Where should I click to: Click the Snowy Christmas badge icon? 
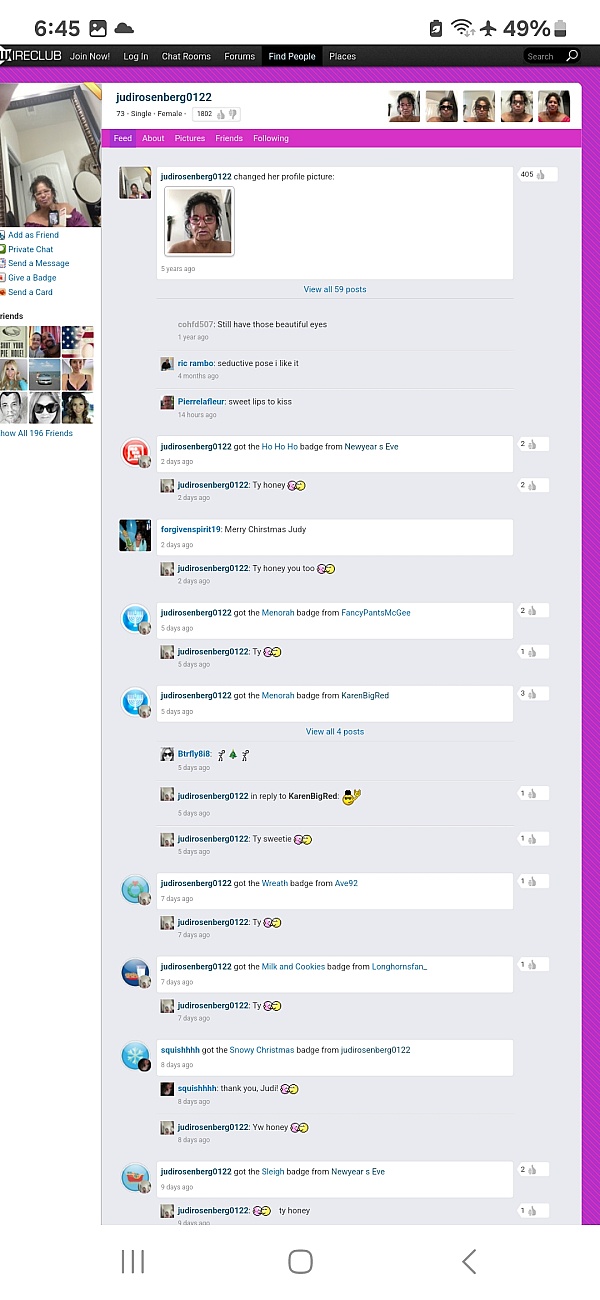[x=135, y=1057]
